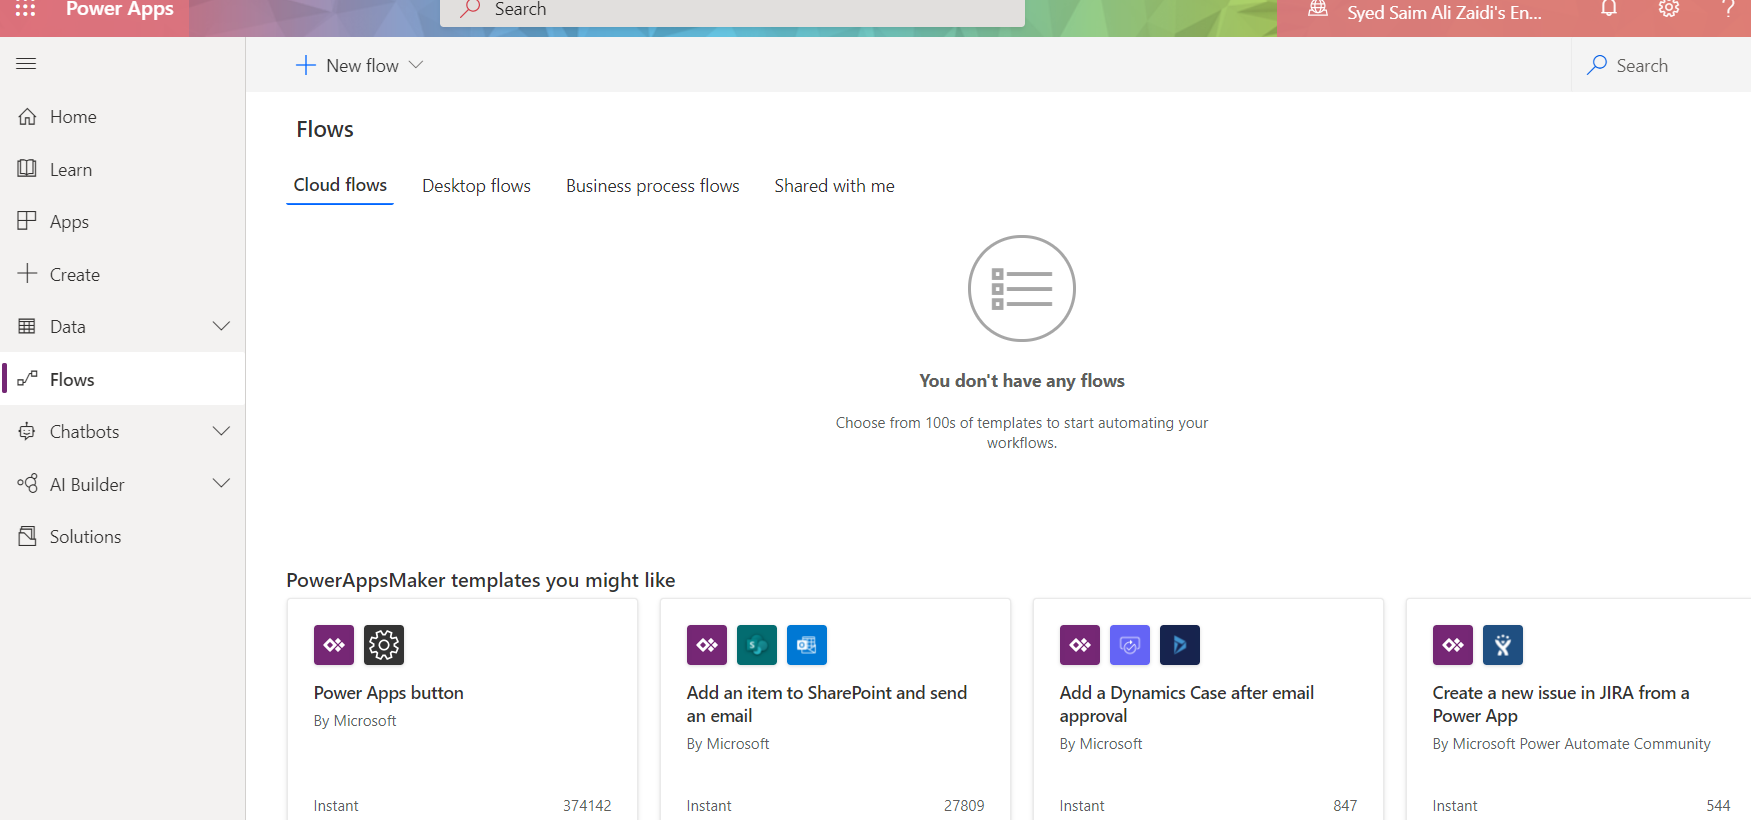Click the top header Search box
Image resolution: width=1751 pixels, height=820 pixels.
732,10
